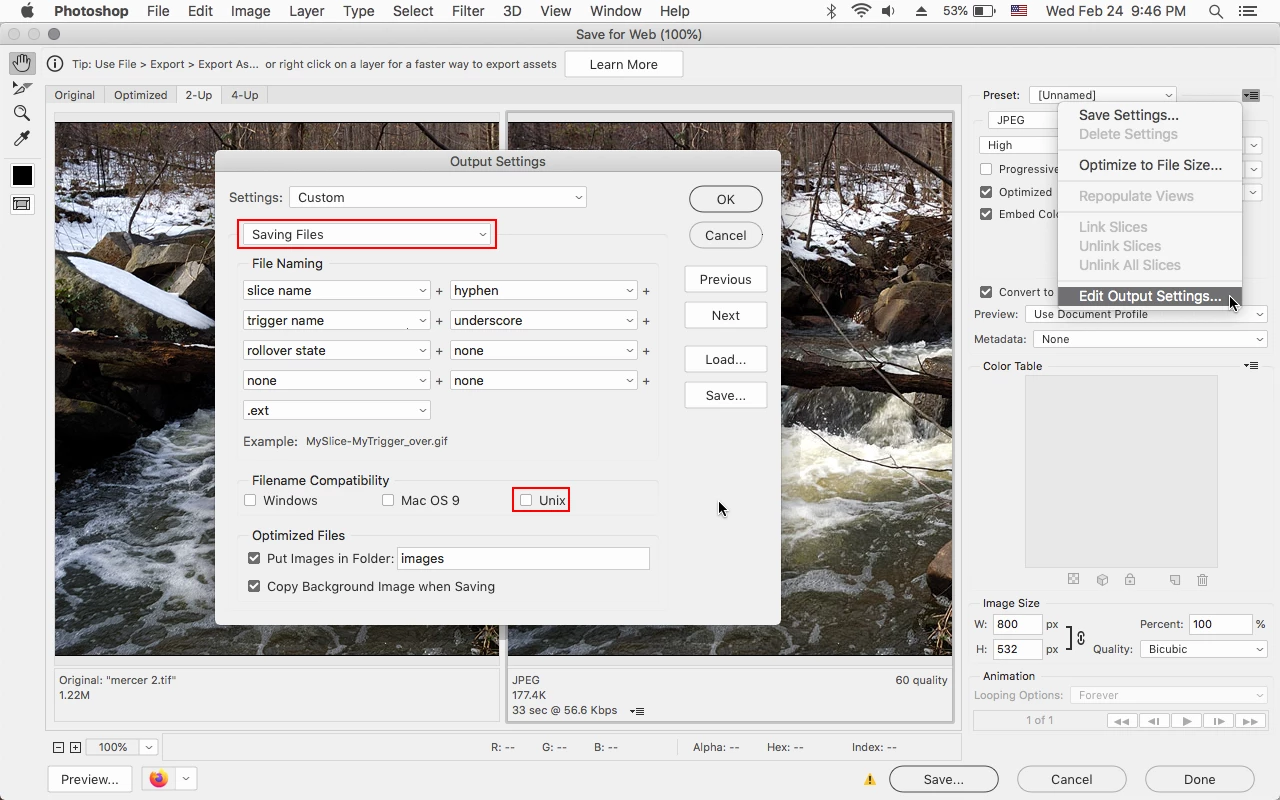Click the Wi-Fi icon in menu bar

click(861, 11)
